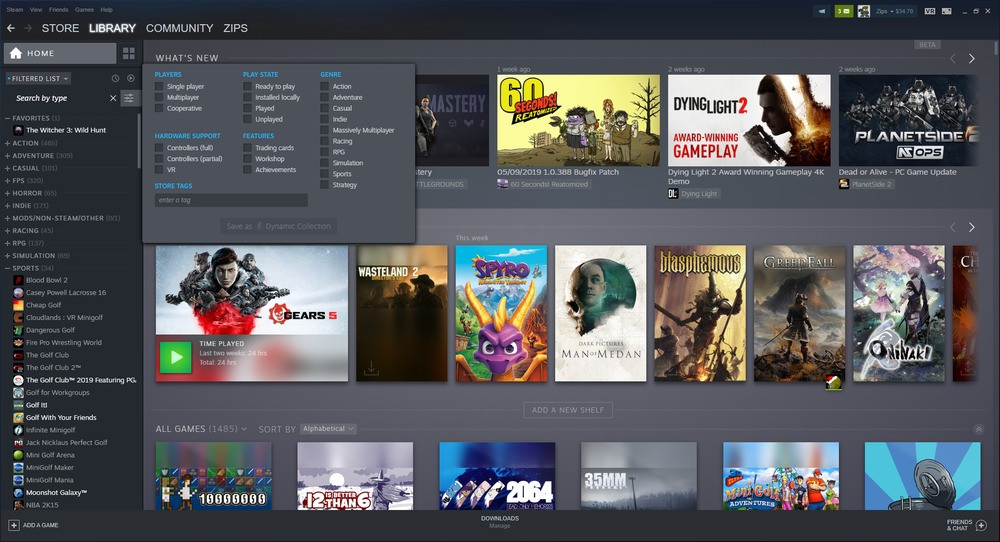Show previous What's New items arrow

click(952, 59)
